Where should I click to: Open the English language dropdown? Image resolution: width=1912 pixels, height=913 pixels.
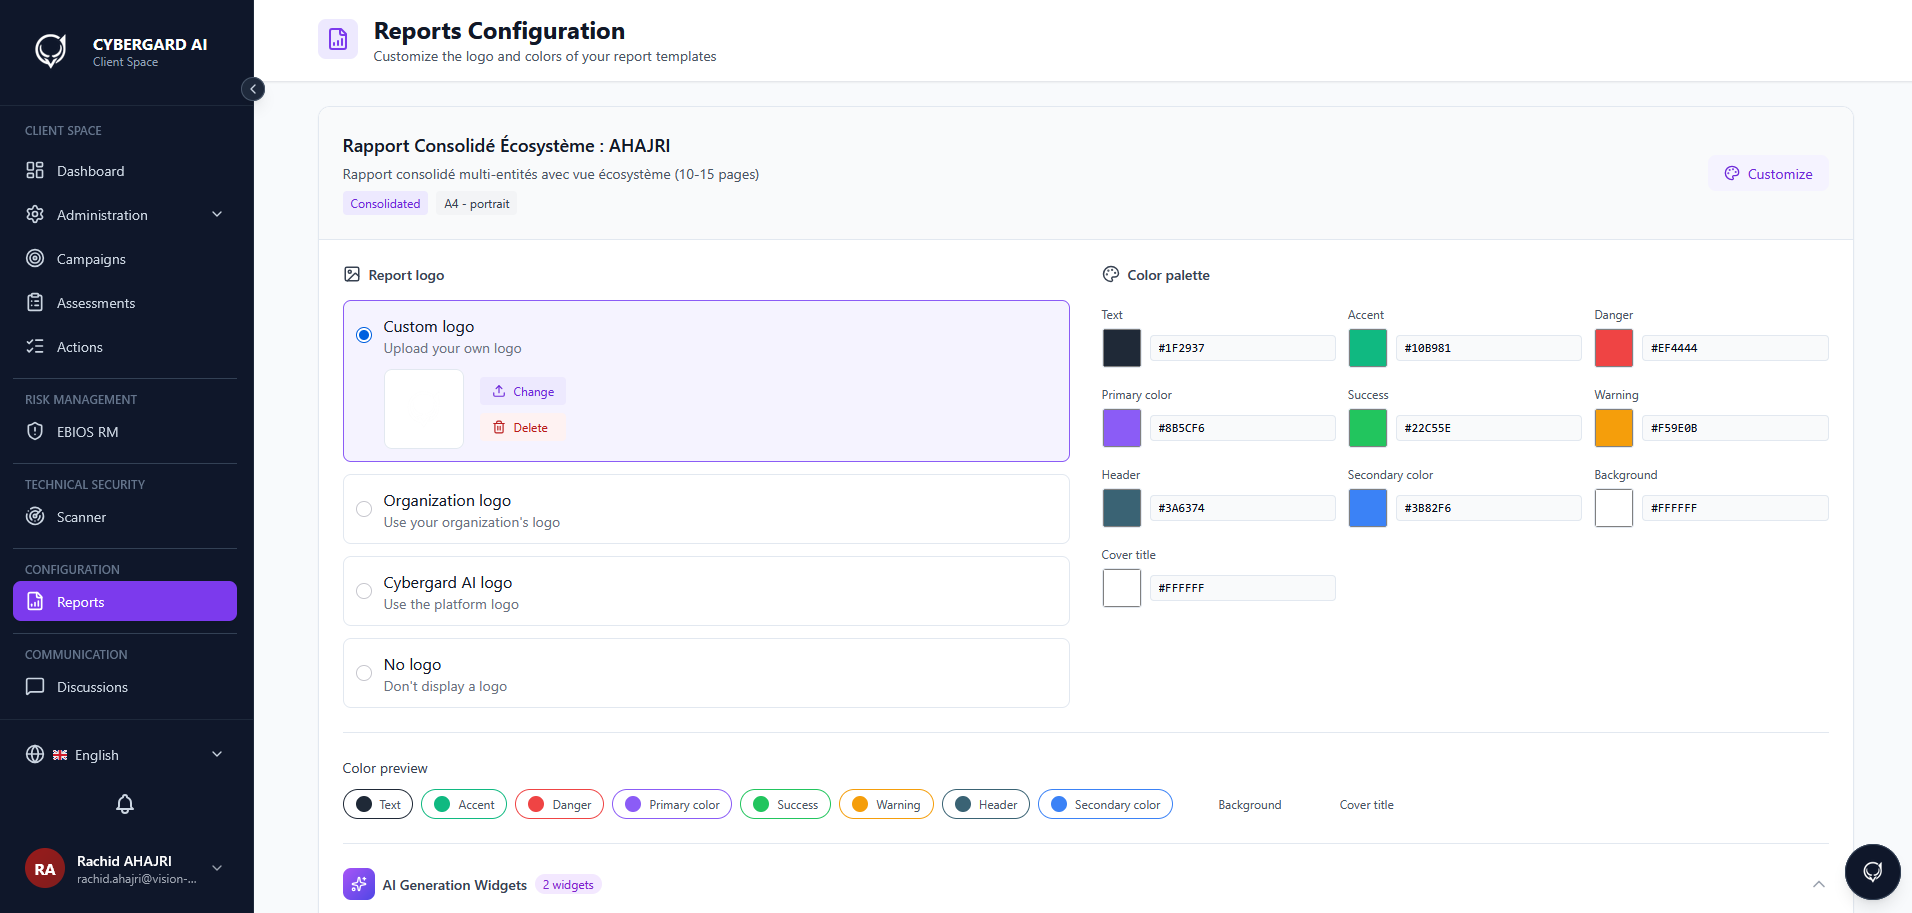pyautogui.click(x=125, y=754)
